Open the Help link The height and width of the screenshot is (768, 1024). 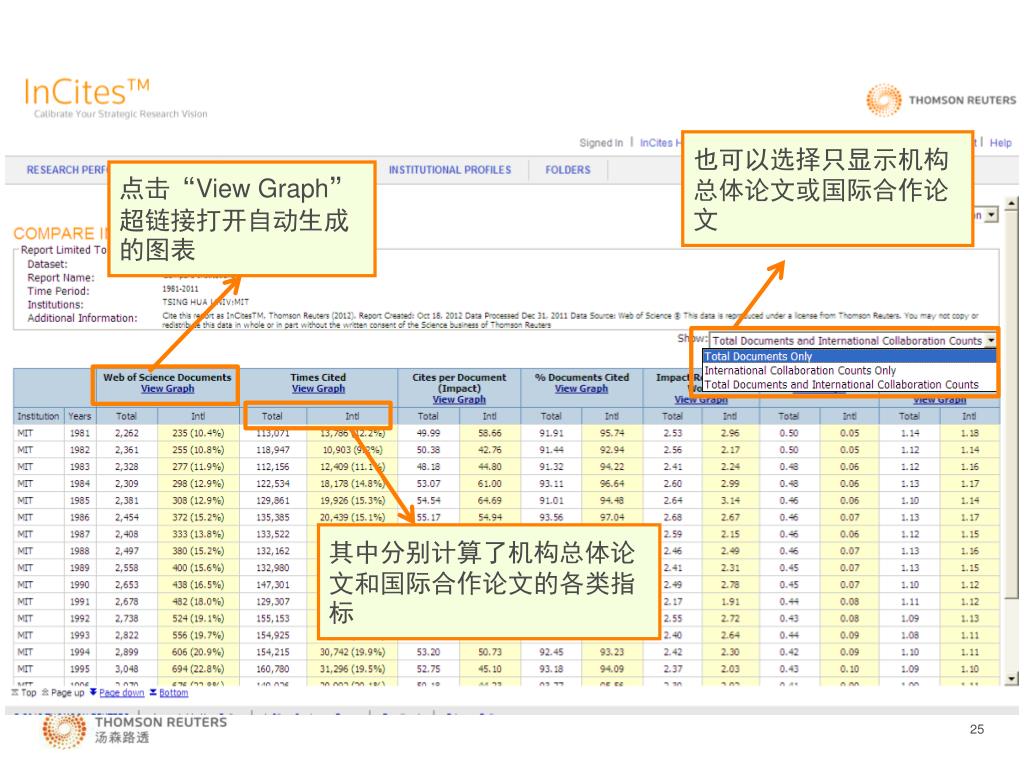point(1000,142)
